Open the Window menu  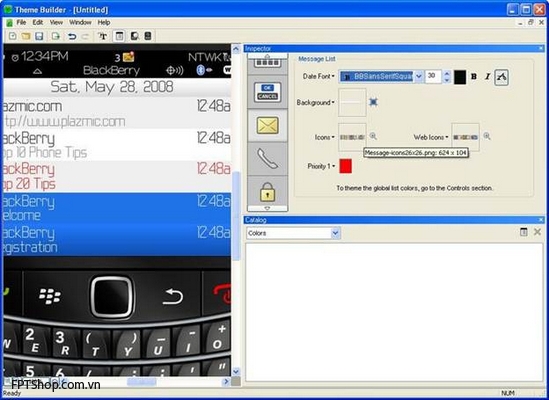coord(80,22)
